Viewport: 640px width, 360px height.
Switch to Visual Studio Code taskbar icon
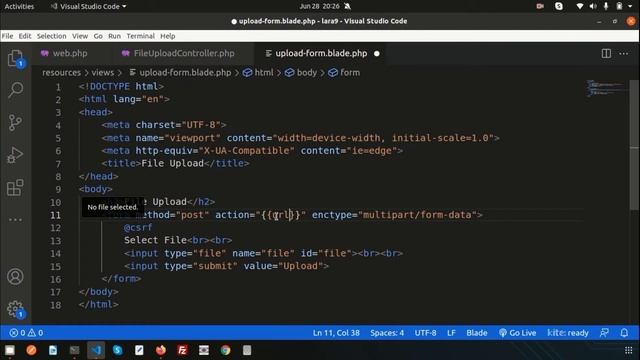(96, 350)
